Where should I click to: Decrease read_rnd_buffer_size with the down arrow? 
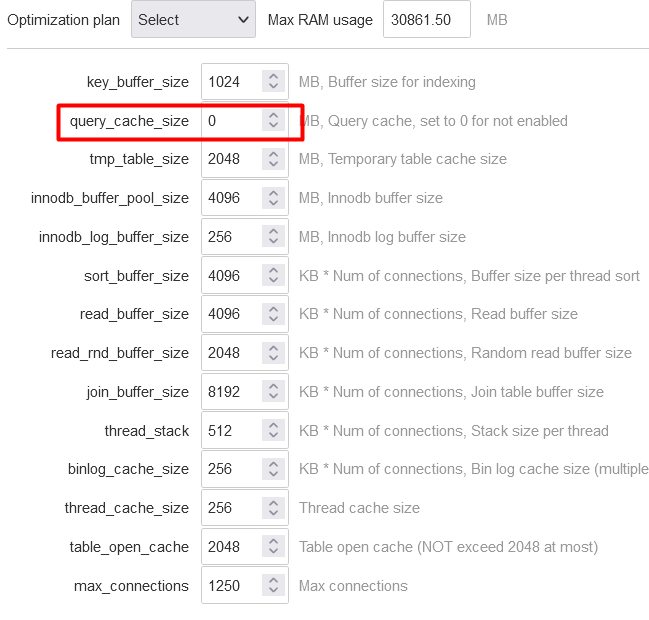coord(273,358)
